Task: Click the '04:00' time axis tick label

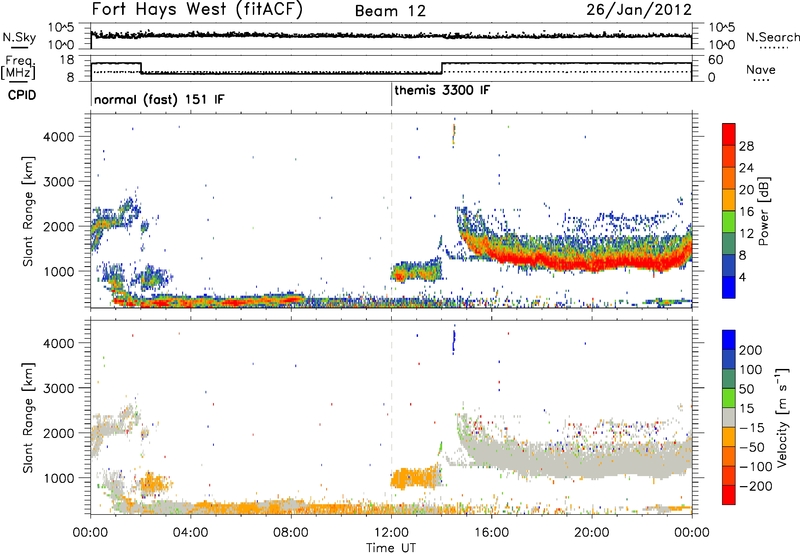Action: coord(191,533)
